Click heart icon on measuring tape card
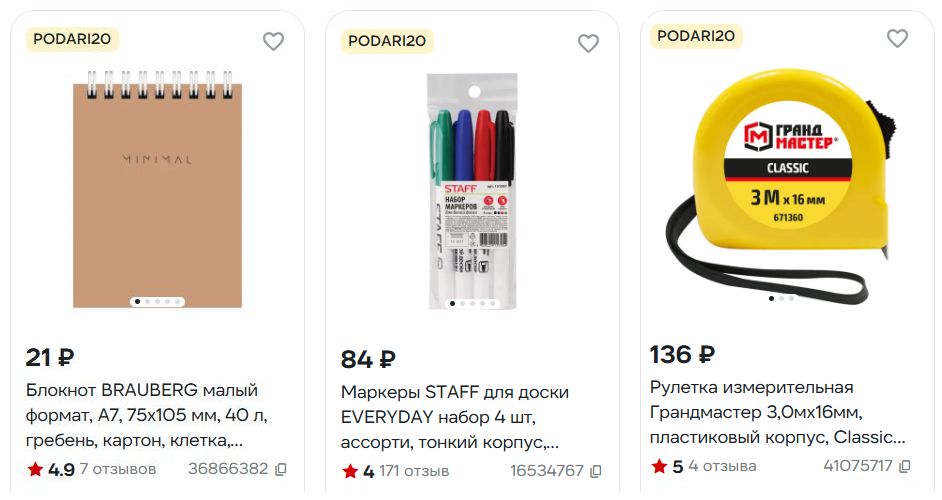This screenshot has width=942, height=500. (x=898, y=38)
